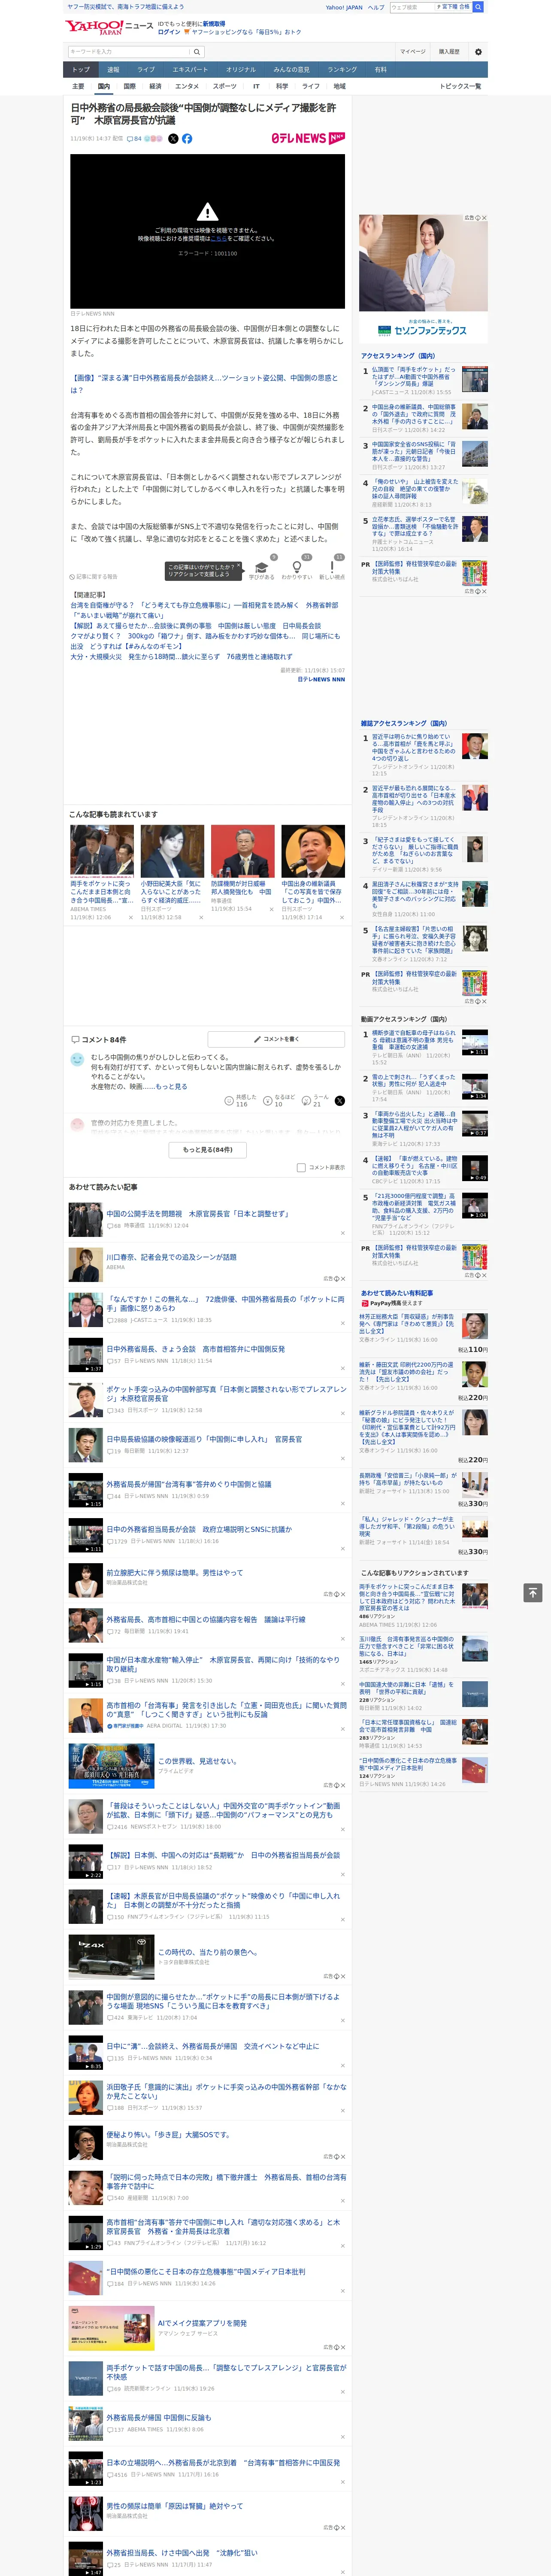React with 新しい視点 exclamation icon
This screenshot has height=2576, width=551.
click(332, 567)
